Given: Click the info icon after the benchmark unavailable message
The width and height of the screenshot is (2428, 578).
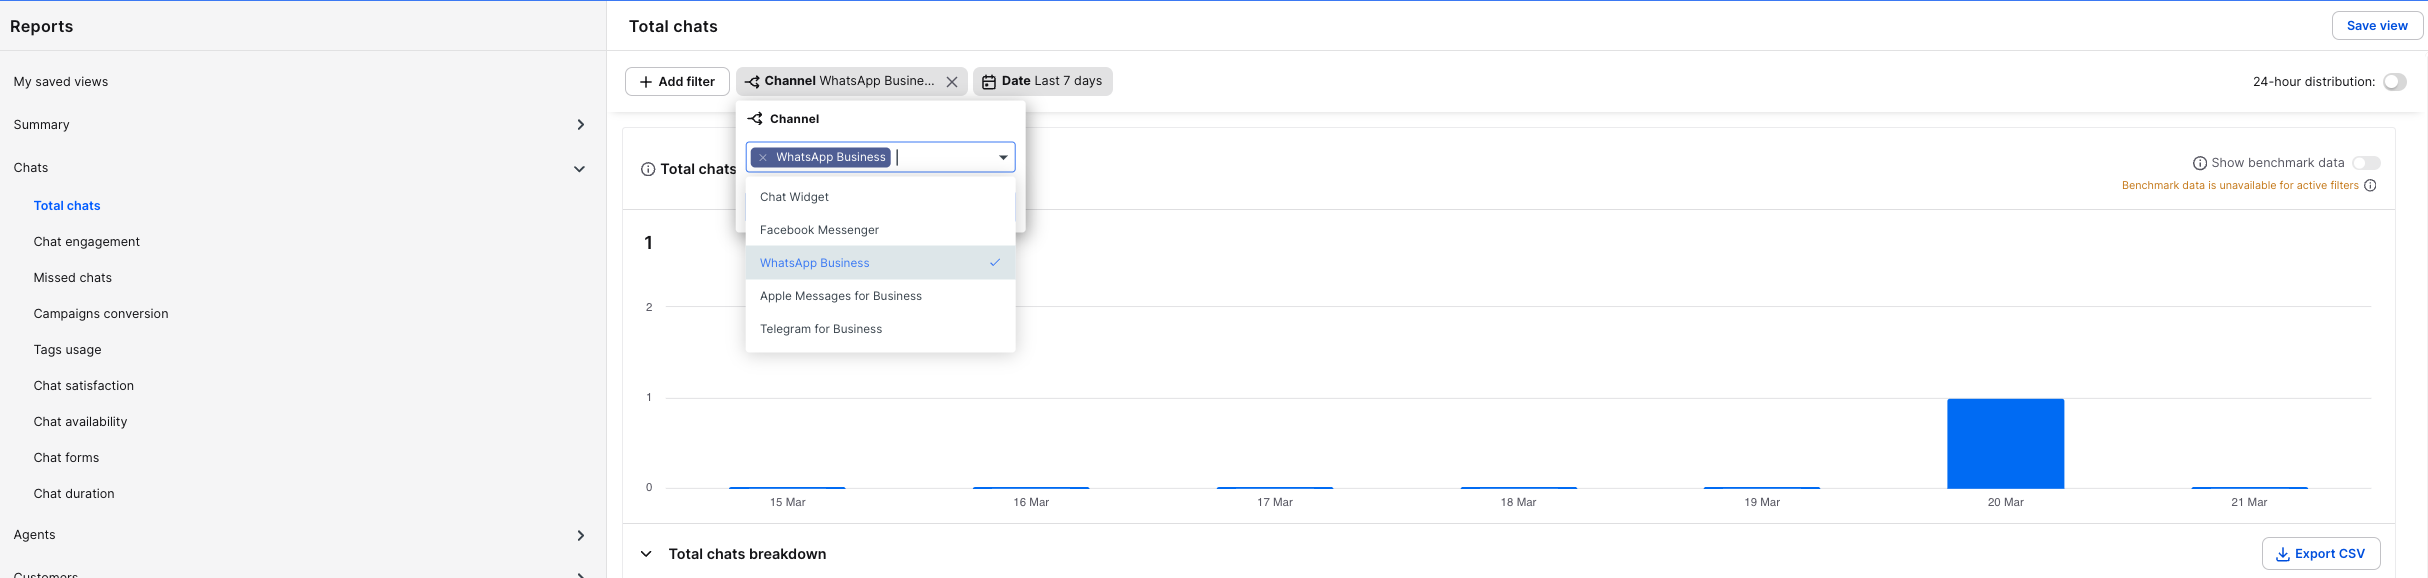Looking at the screenshot, I should [x=2370, y=186].
